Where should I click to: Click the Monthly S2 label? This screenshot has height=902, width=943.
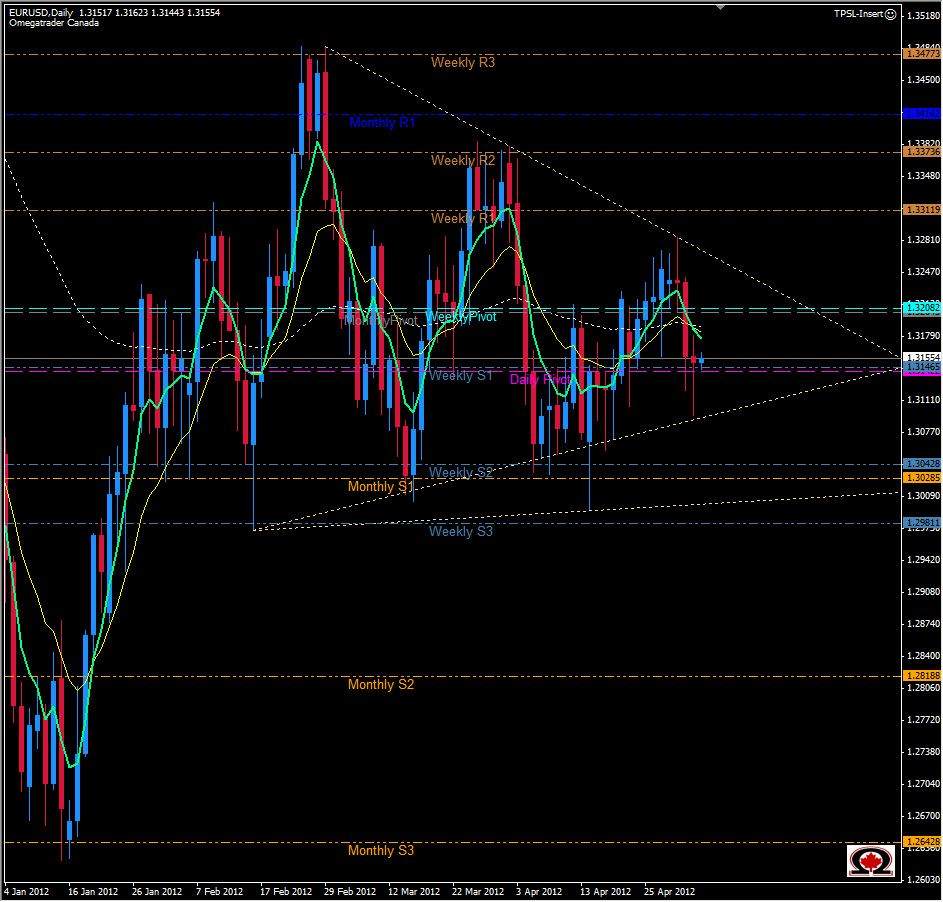(x=381, y=684)
